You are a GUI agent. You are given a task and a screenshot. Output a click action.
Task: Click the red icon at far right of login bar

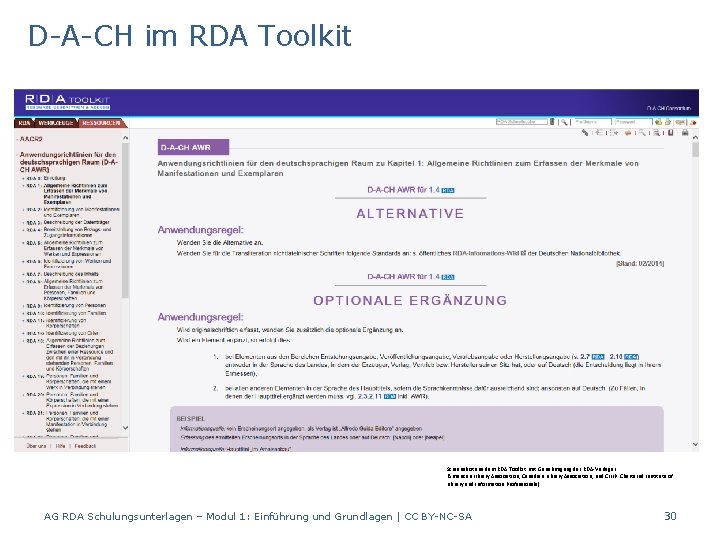tap(693, 122)
